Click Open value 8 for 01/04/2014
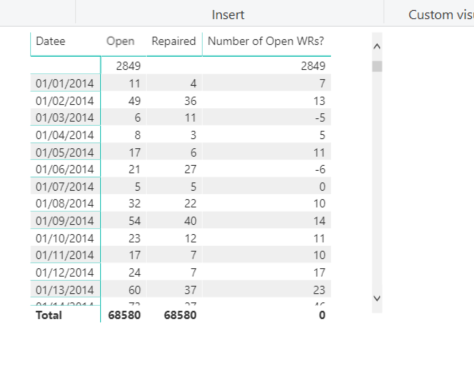This screenshot has width=474, height=389. tap(137, 135)
